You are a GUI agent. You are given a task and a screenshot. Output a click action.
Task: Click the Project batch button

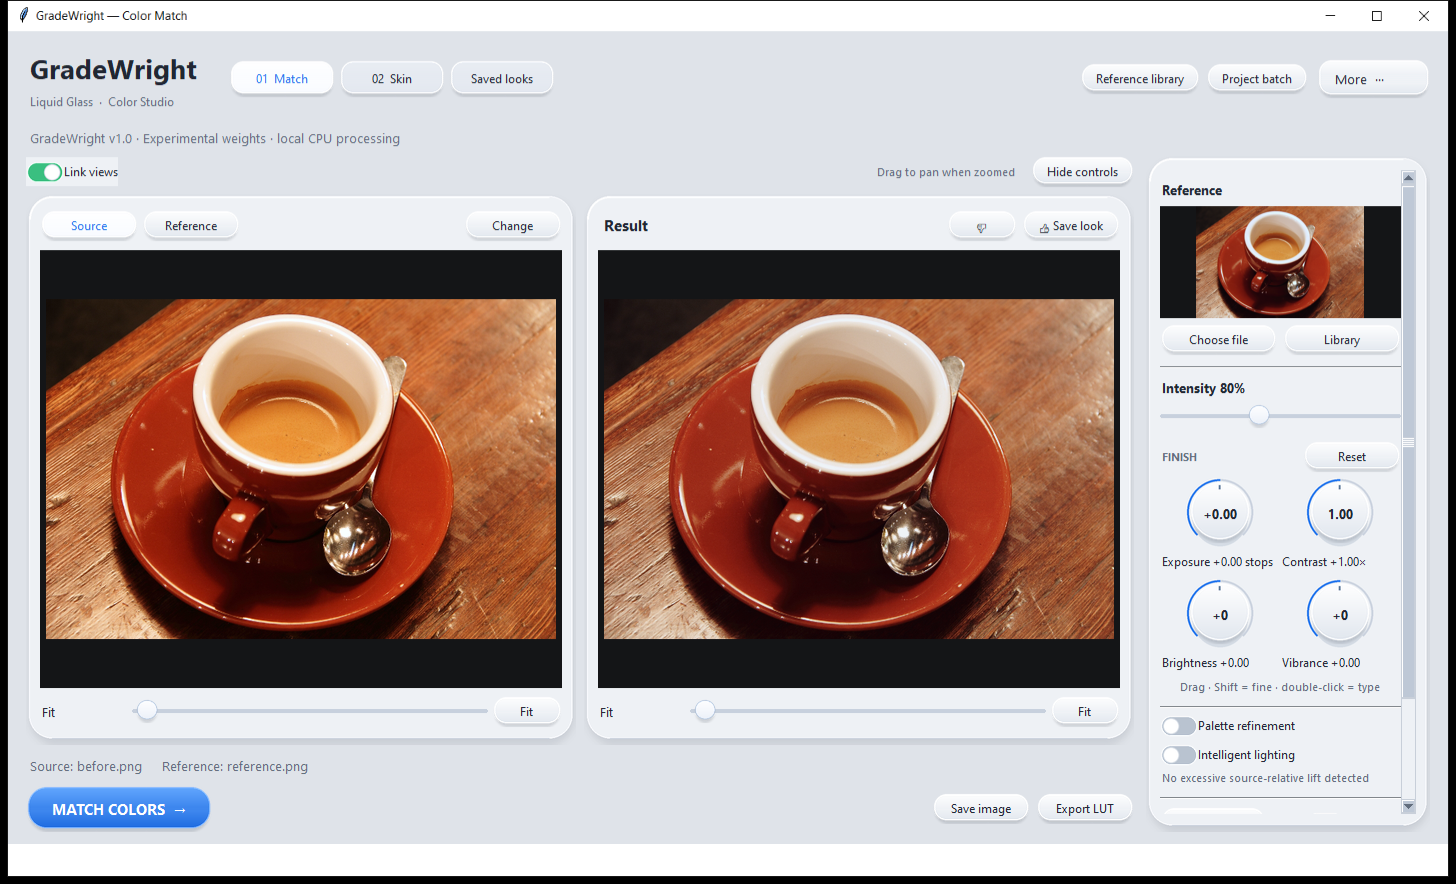[1257, 79]
